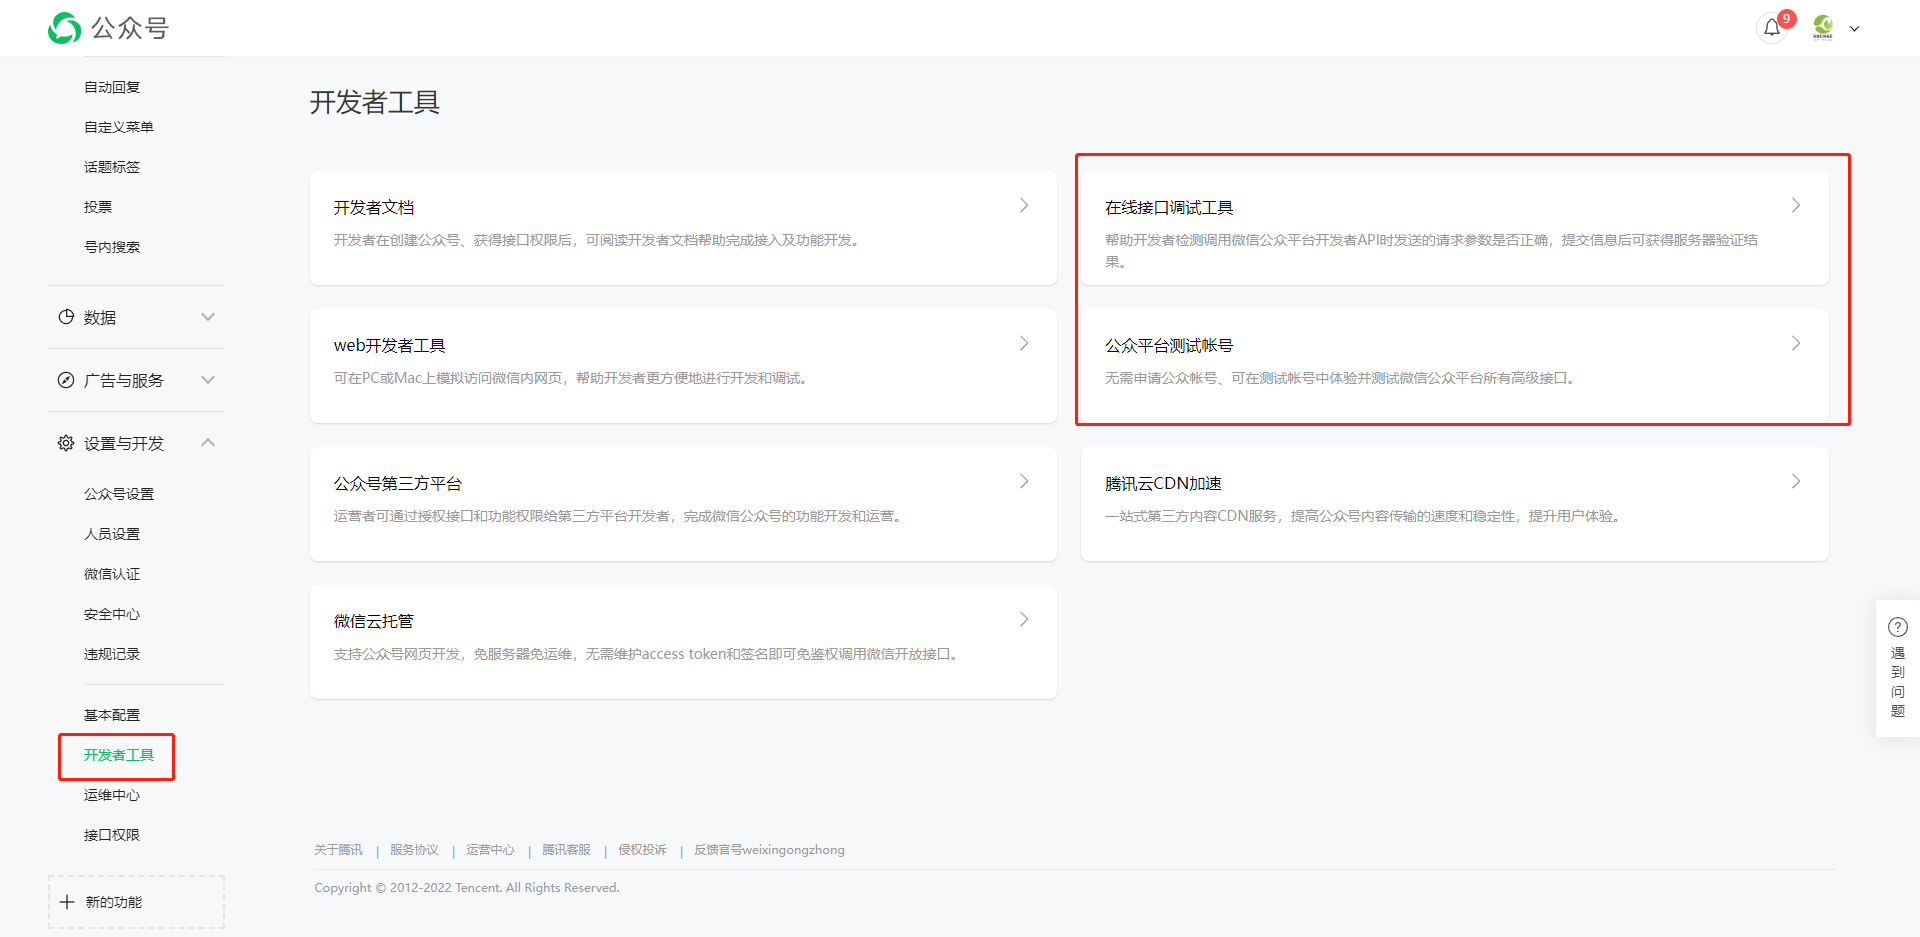Click the 广告与服务 menu label
The height and width of the screenshot is (937, 1920).
(x=124, y=380)
